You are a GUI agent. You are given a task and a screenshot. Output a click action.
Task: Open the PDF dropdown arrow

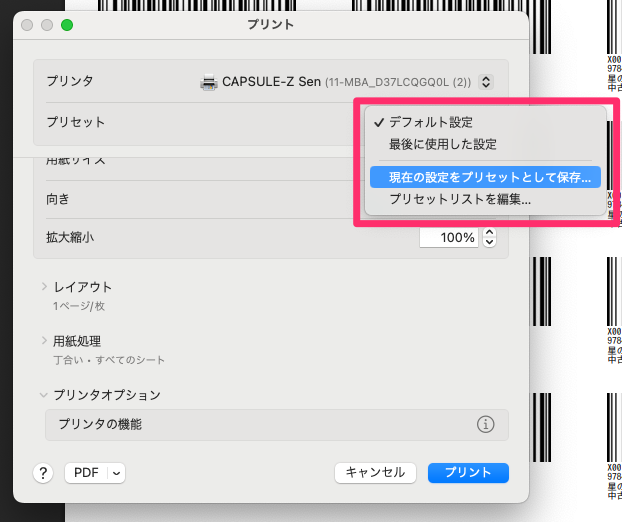tap(116, 473)
